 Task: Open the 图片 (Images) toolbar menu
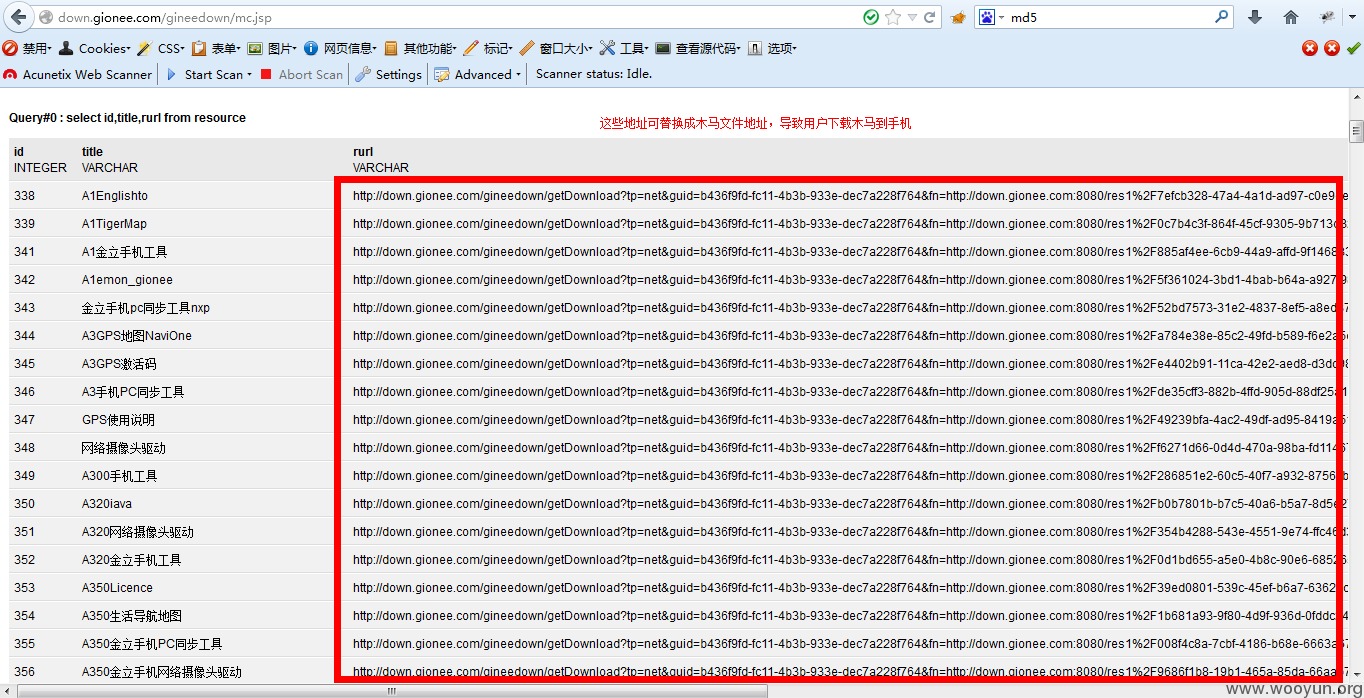tap(273, 48)
